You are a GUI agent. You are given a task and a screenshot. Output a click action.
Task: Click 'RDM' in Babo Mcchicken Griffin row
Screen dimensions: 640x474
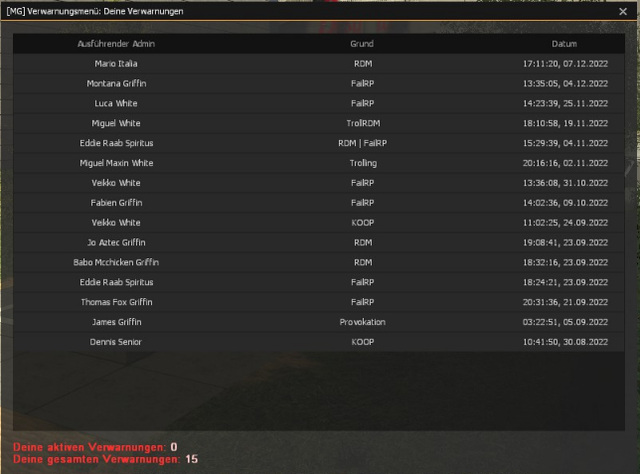[x=363, y=263]
